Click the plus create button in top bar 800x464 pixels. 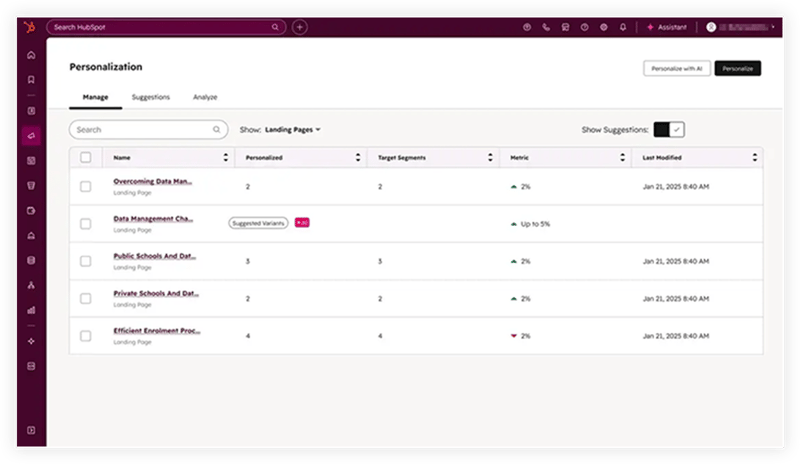coord(299,27)
